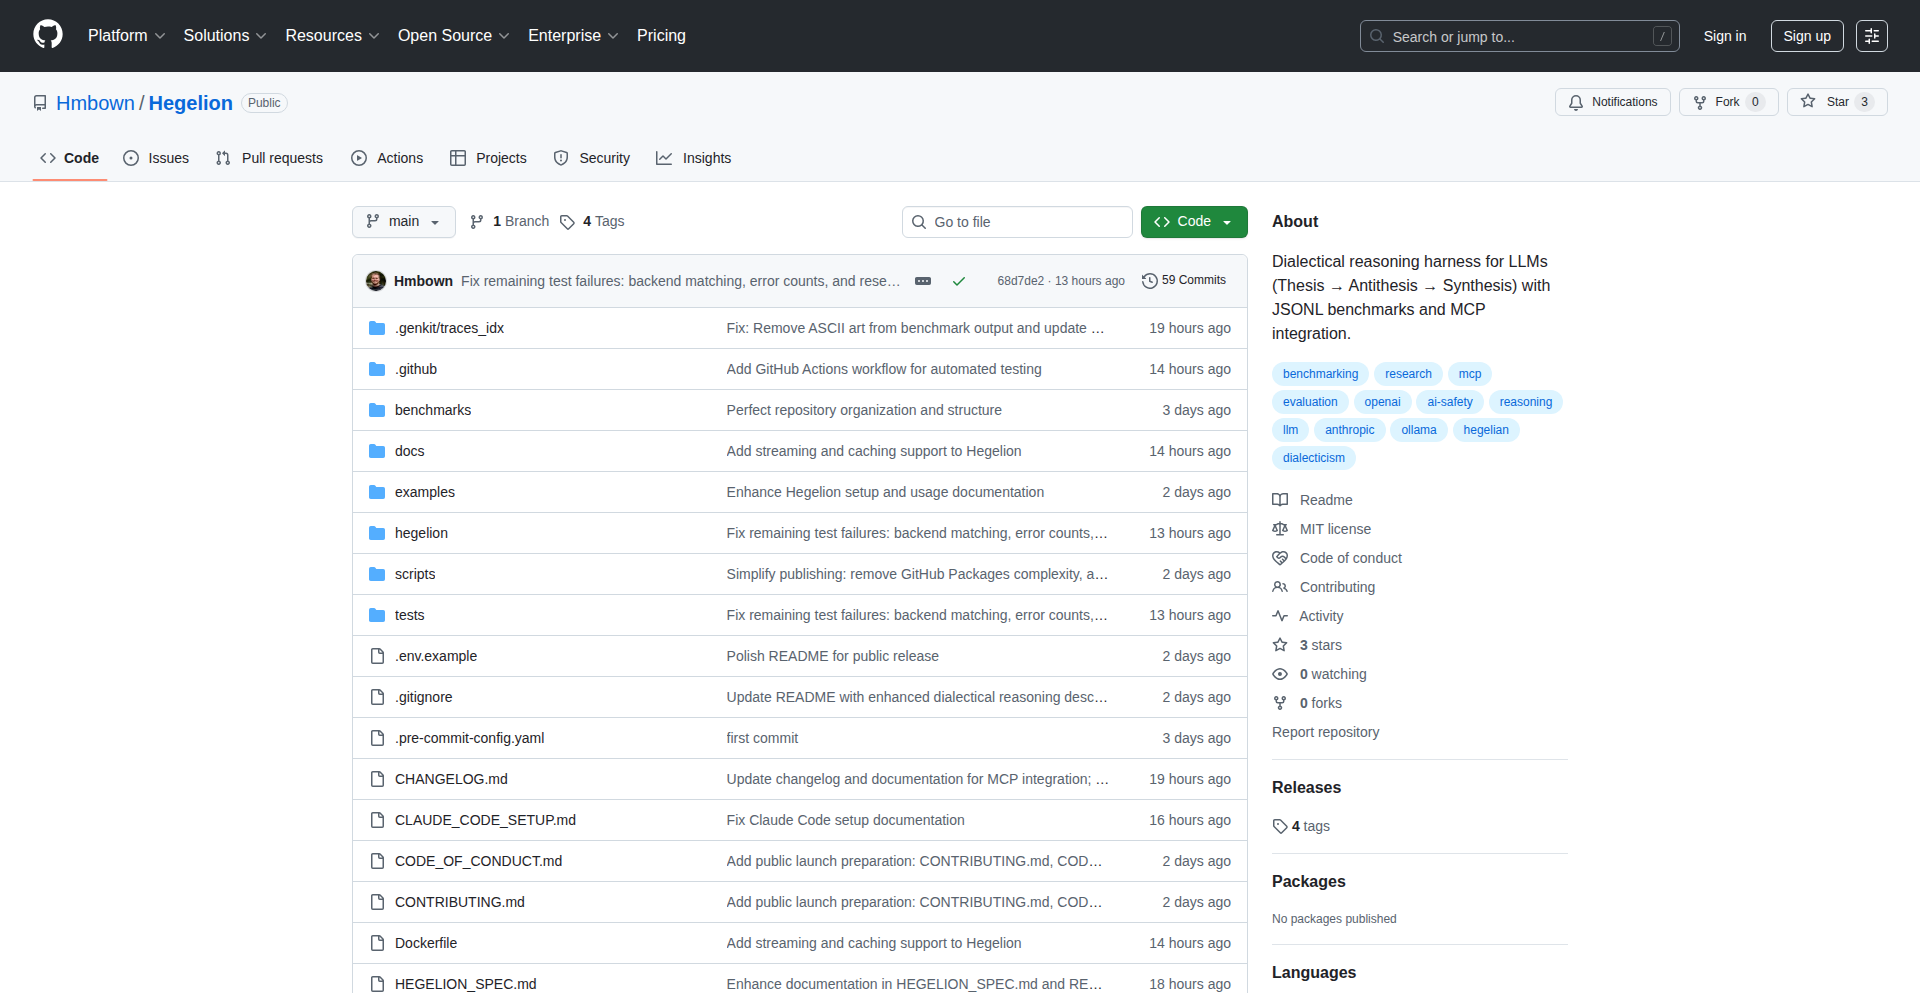The height and width of the screenshot is (993, 1920).
Task: Open the main branch dropdown
Action: [403, 222]
